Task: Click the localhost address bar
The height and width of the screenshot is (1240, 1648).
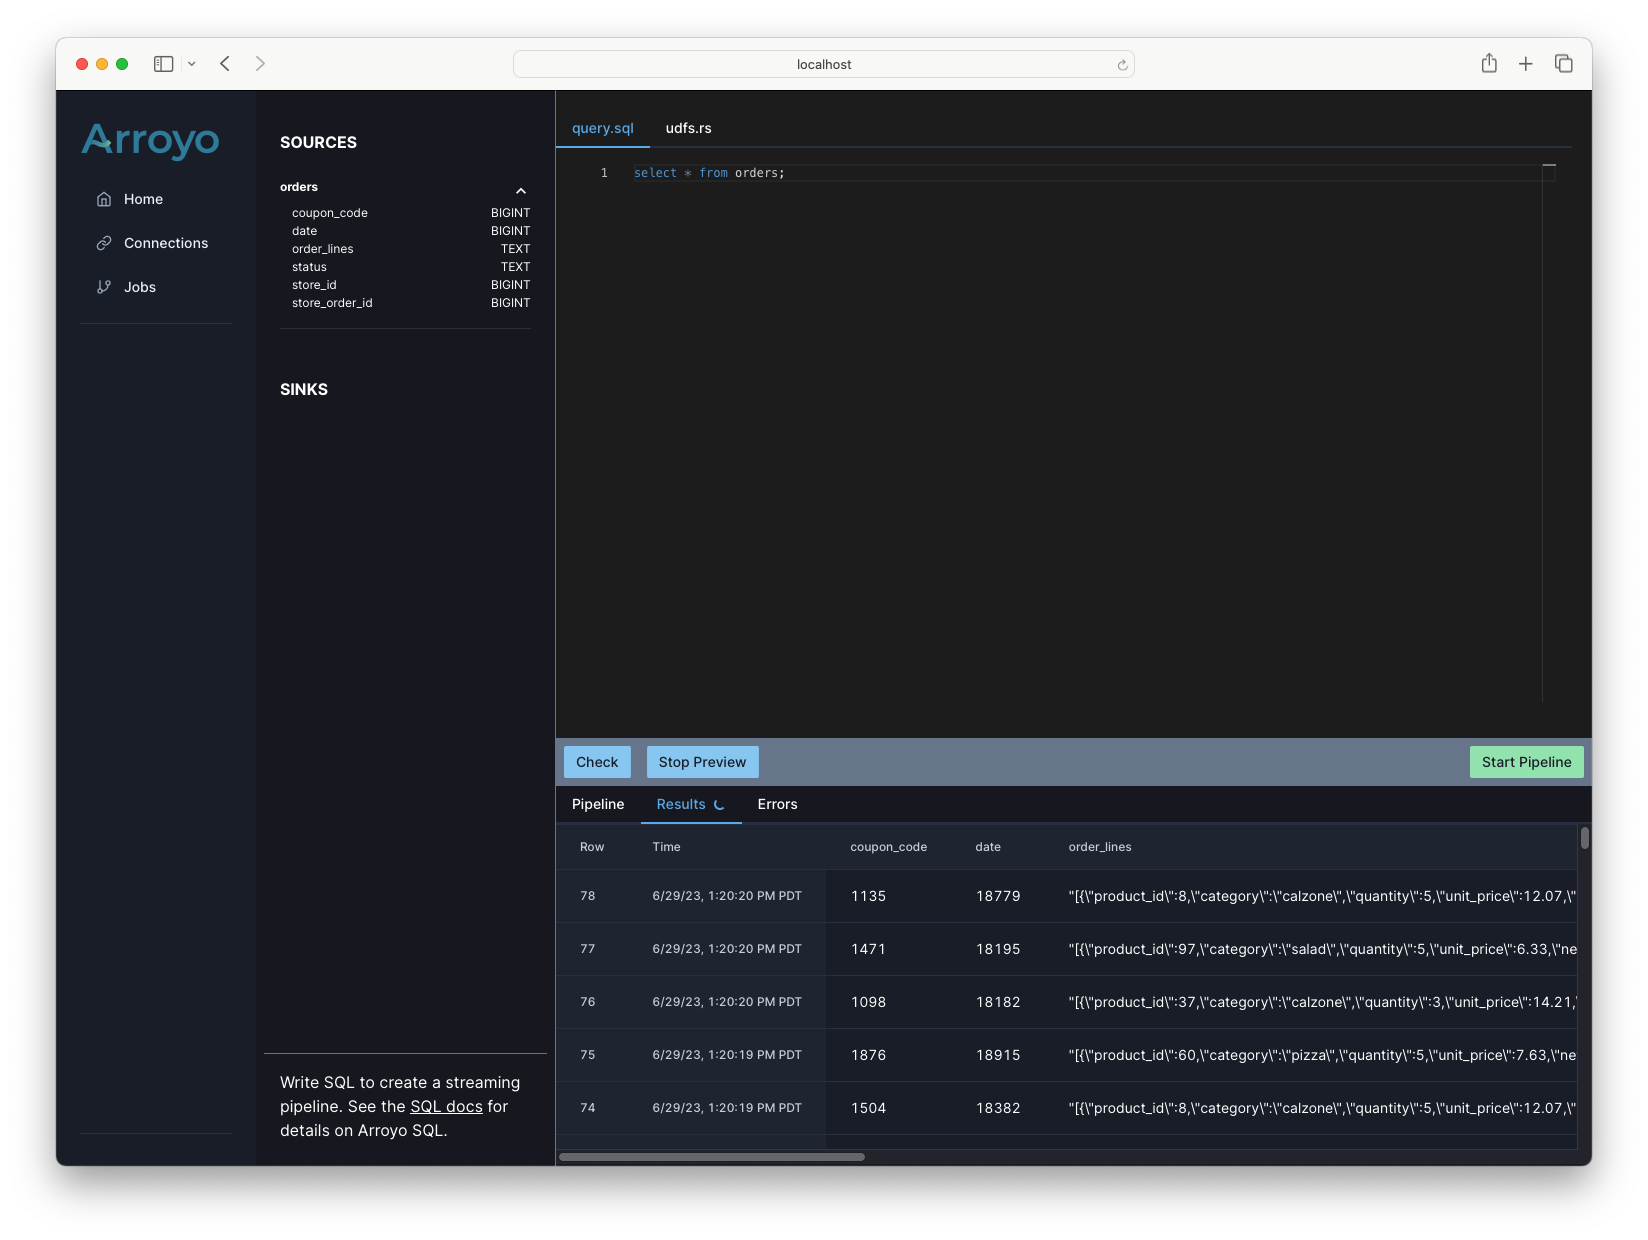Action: pos(822,63)
